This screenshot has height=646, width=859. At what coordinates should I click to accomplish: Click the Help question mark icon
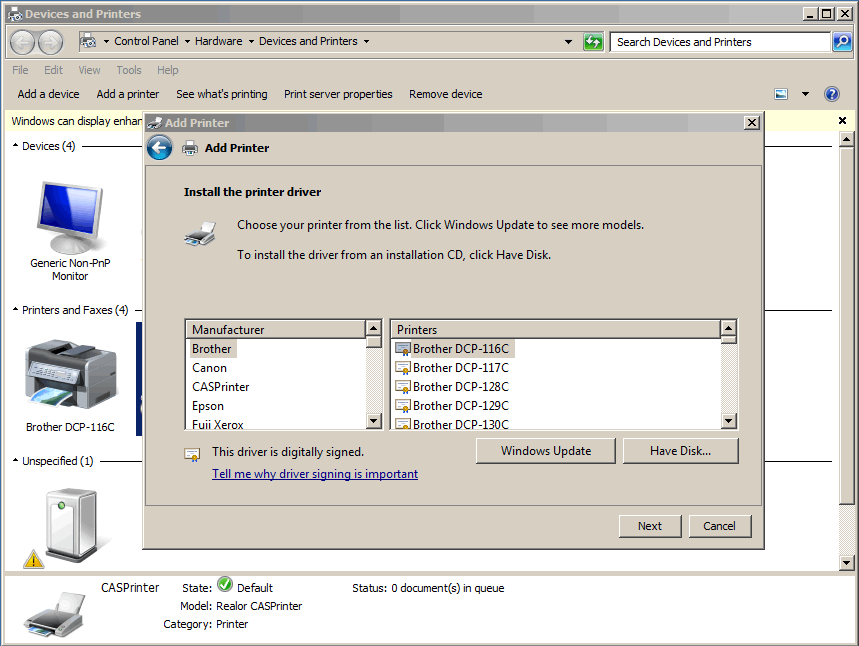(x=831, y=94)
